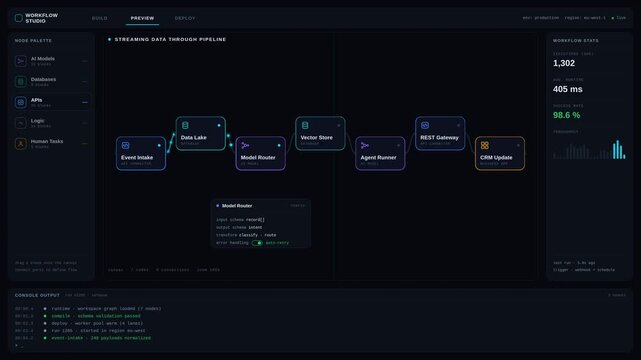This screenshot has width=641, height=360.
Task: Select the Event Intake node label
Action: (137, 157)
